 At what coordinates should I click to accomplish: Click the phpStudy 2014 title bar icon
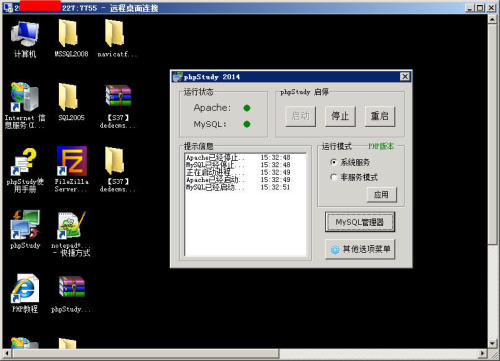pos(177,77)
